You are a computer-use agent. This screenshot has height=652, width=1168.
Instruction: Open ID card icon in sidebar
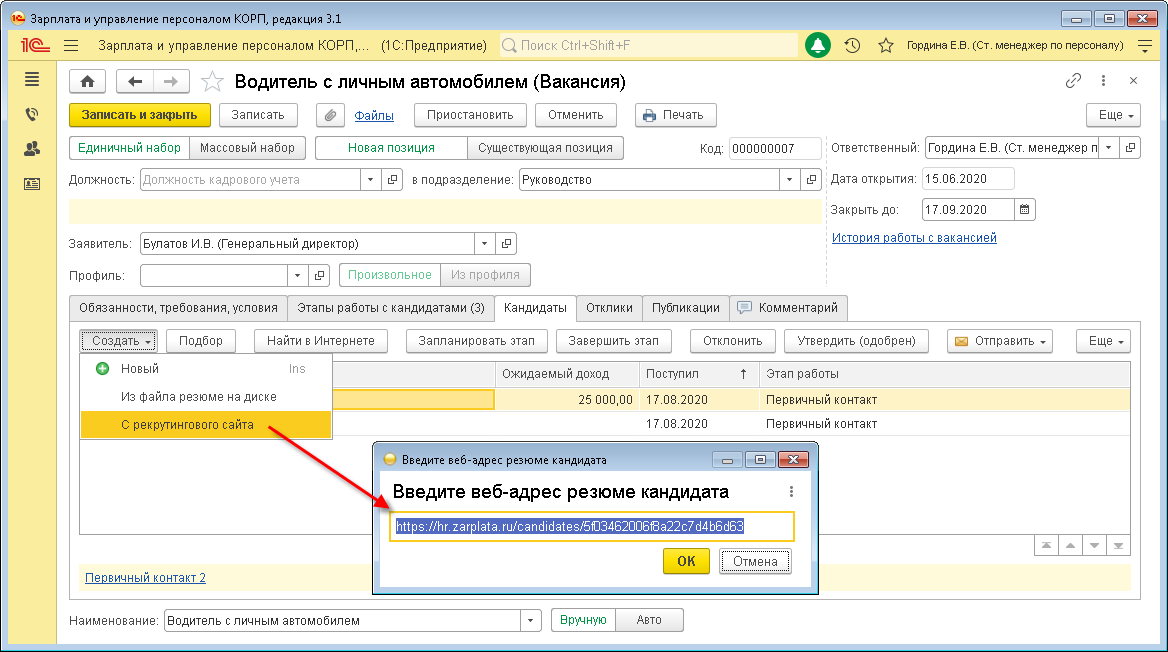(32, 184)
